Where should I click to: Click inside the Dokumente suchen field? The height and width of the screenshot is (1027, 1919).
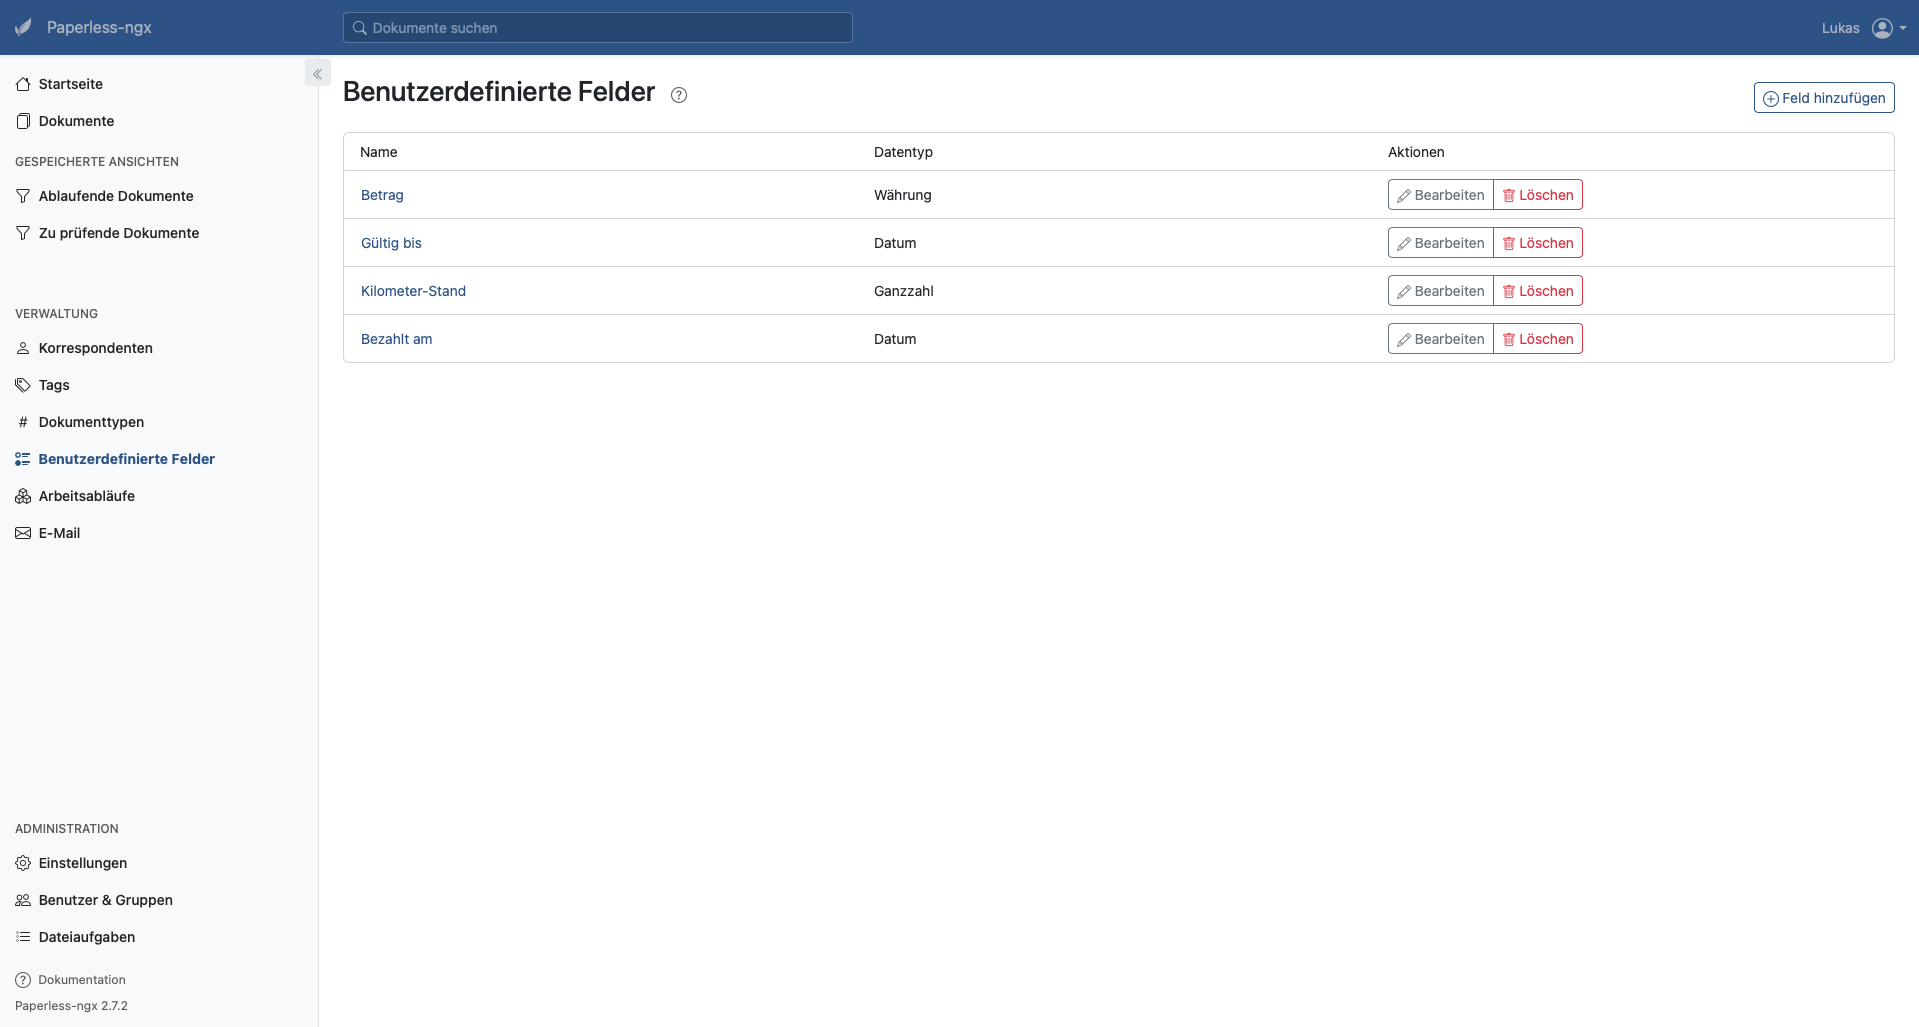[597, 27]
